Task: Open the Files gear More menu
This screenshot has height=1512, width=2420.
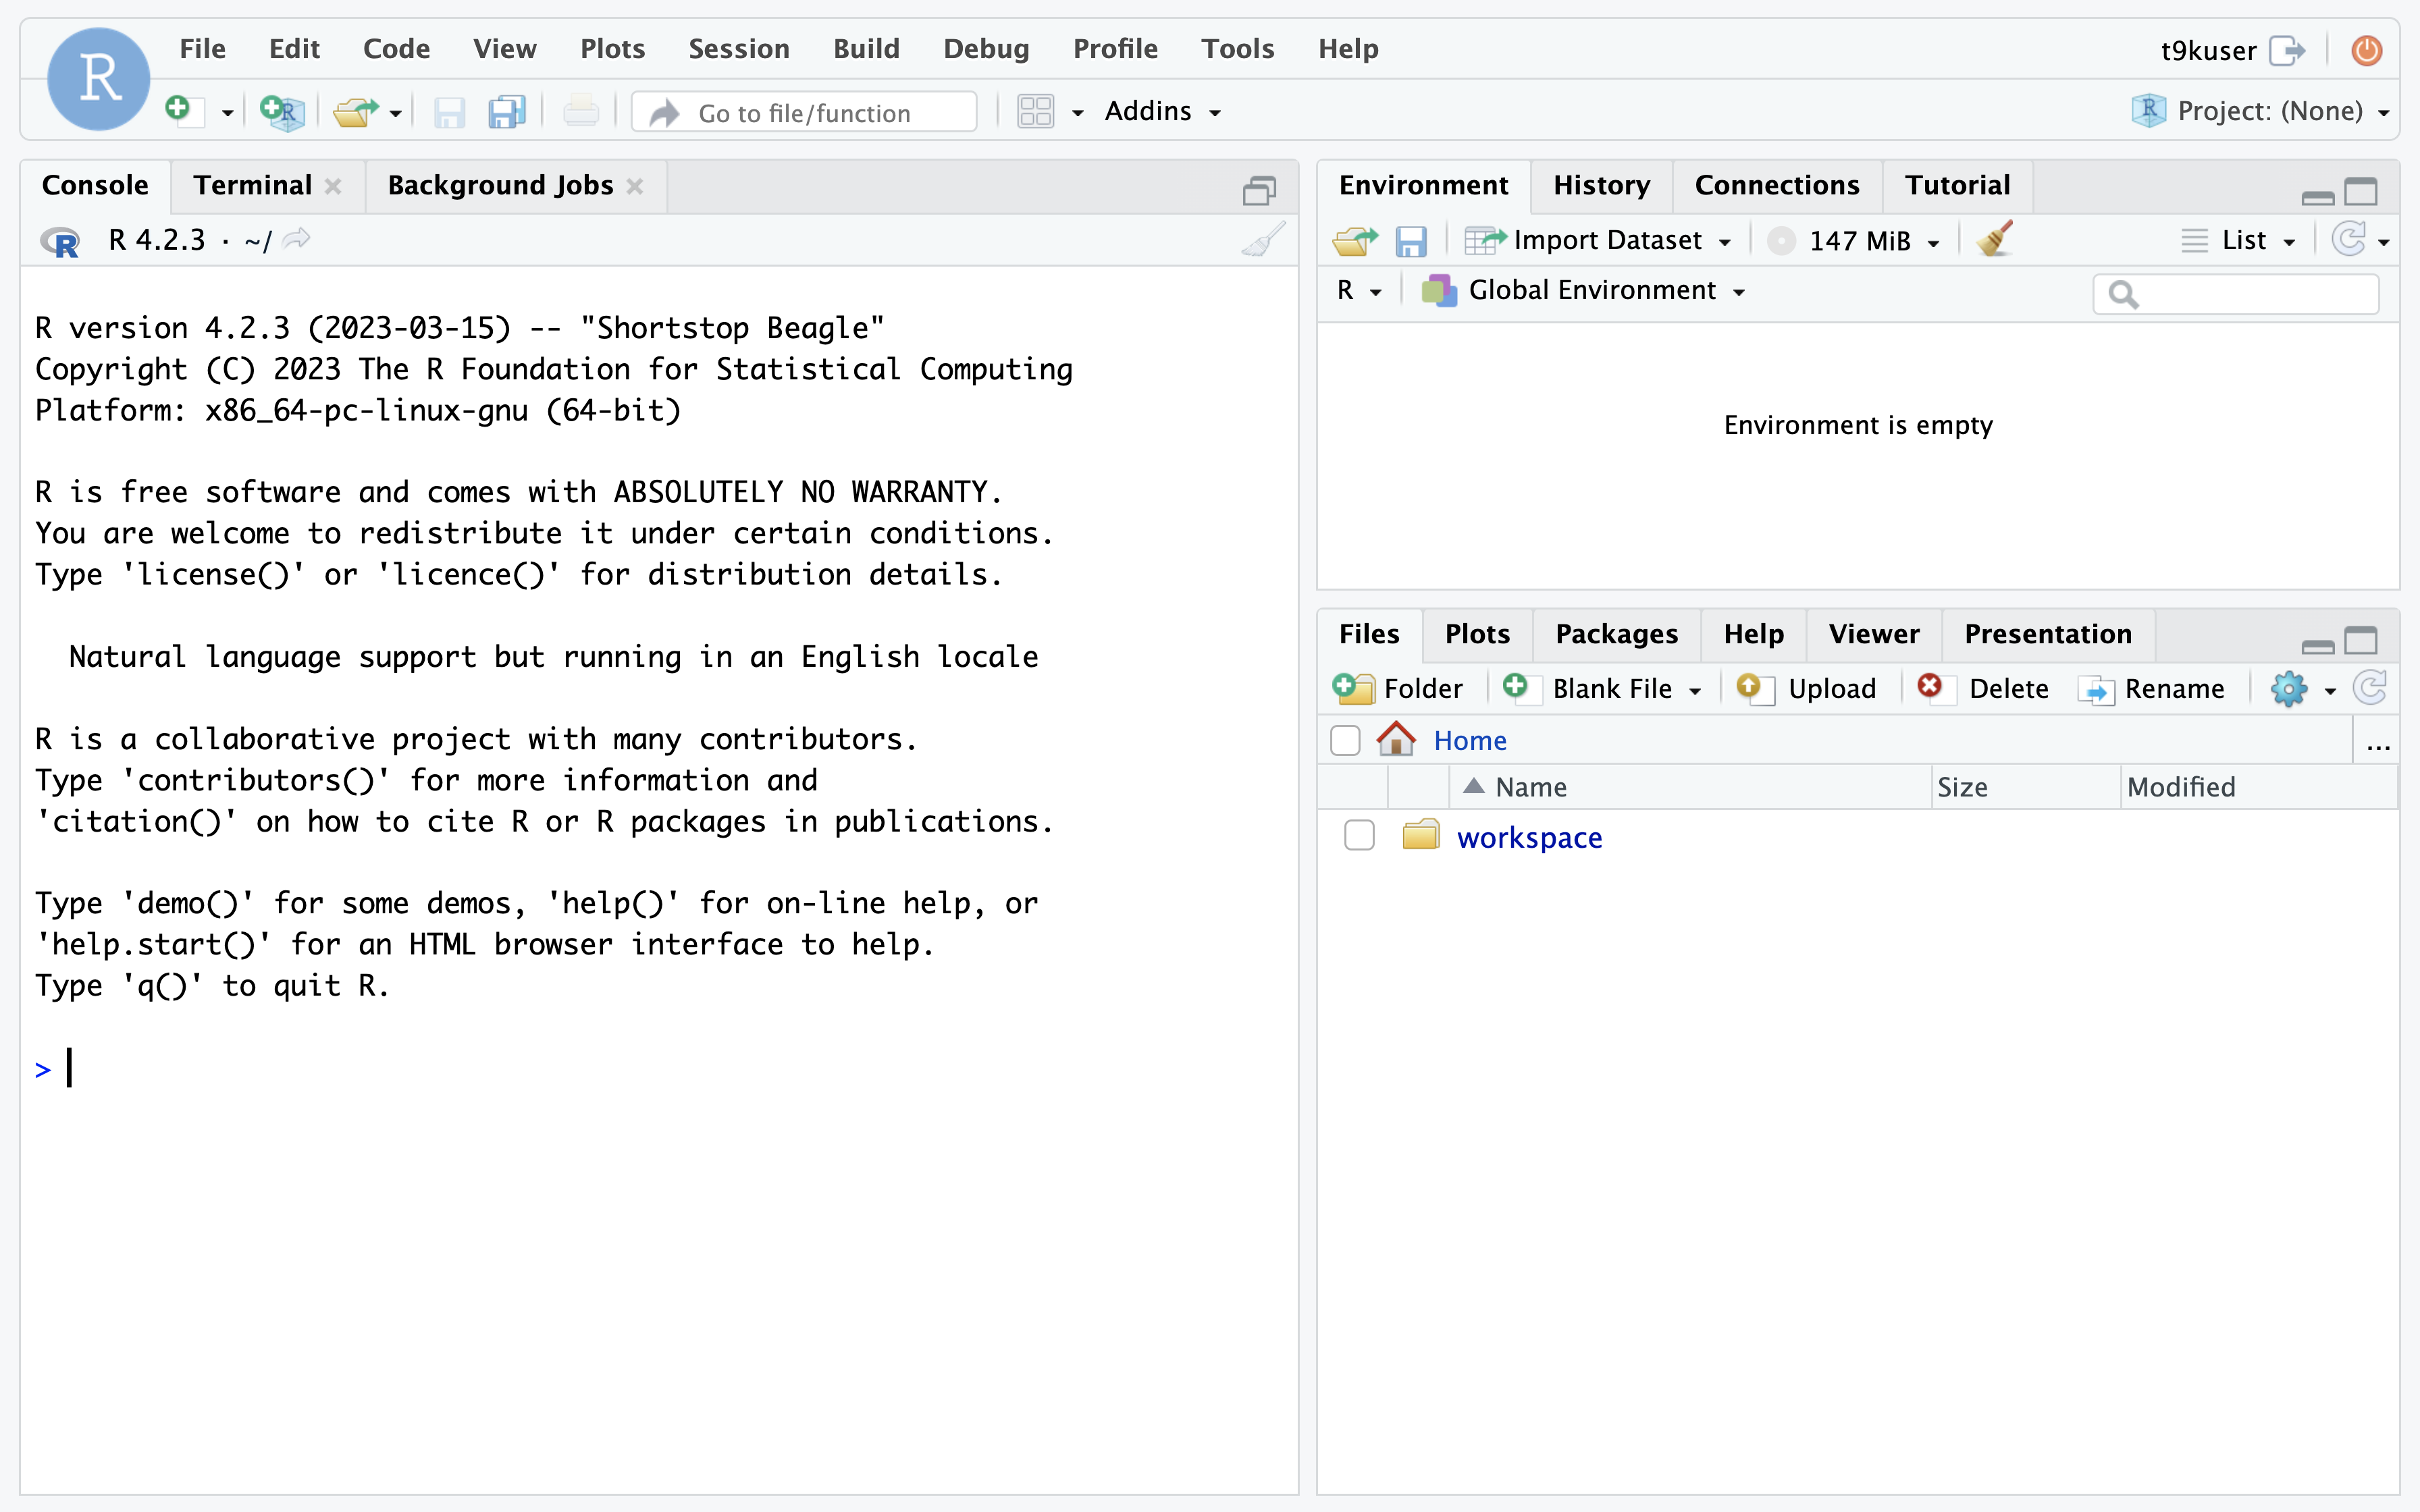Action: point(2304,689)
